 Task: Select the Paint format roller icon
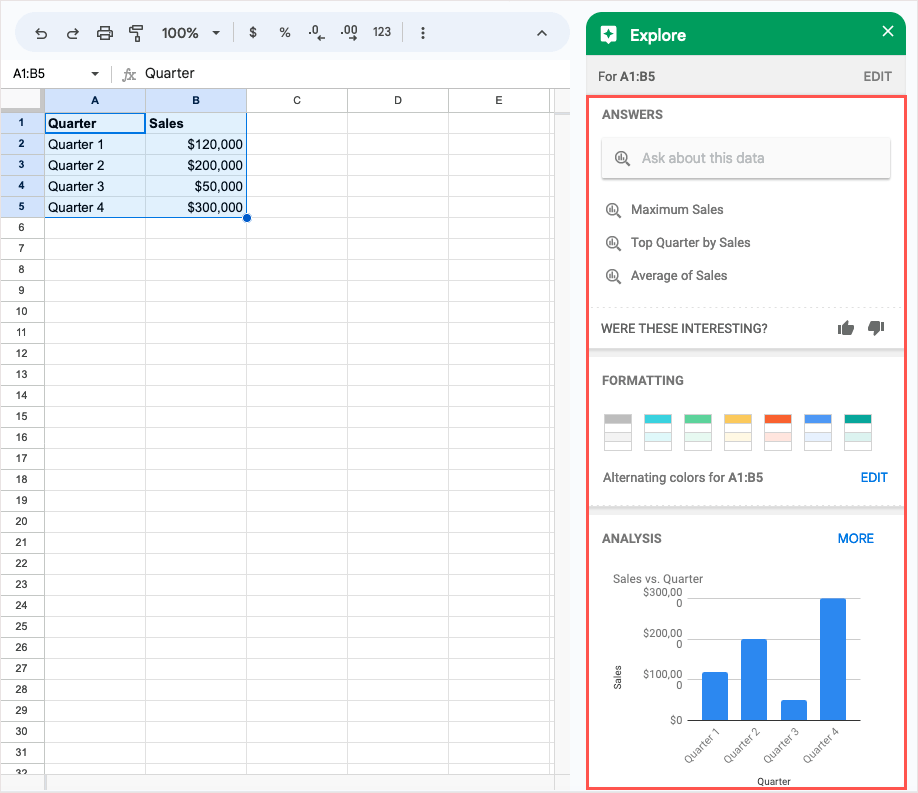(137, 33)
